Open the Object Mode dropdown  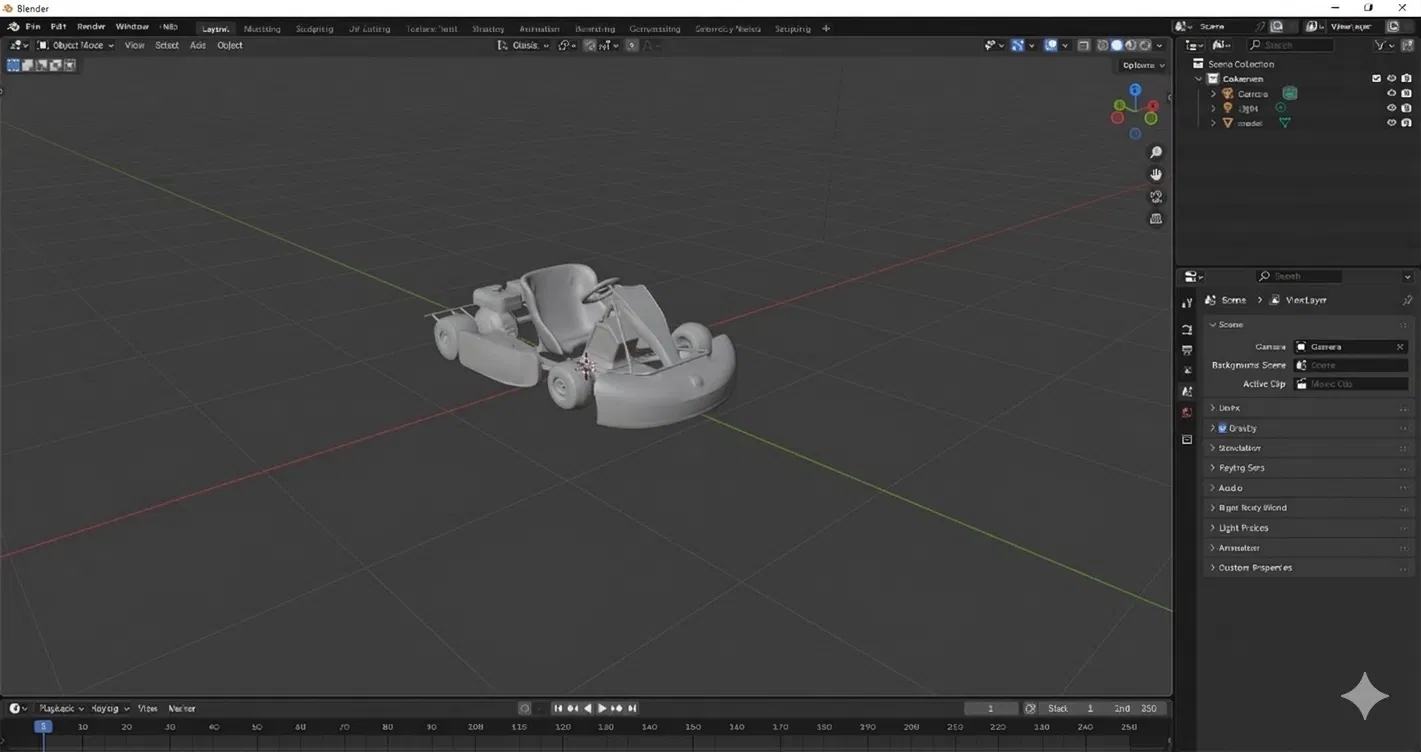pos(76,46)
